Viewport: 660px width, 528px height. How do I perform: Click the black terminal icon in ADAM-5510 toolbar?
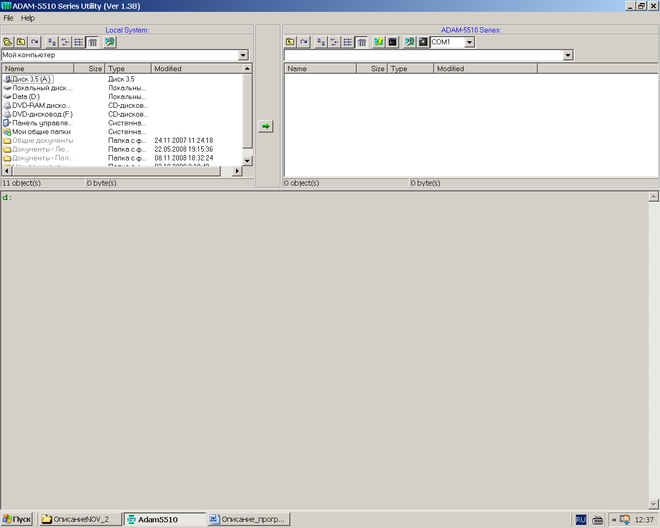393,42
